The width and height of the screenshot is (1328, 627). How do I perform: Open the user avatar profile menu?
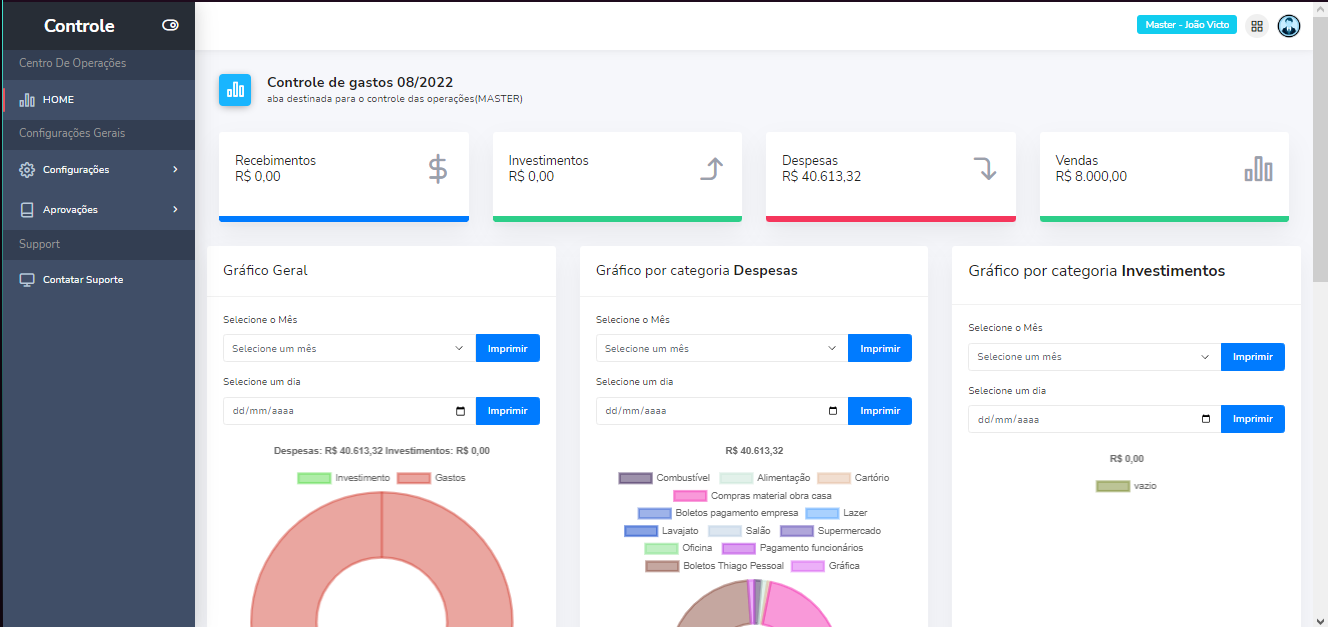[x=1289, y=26]
